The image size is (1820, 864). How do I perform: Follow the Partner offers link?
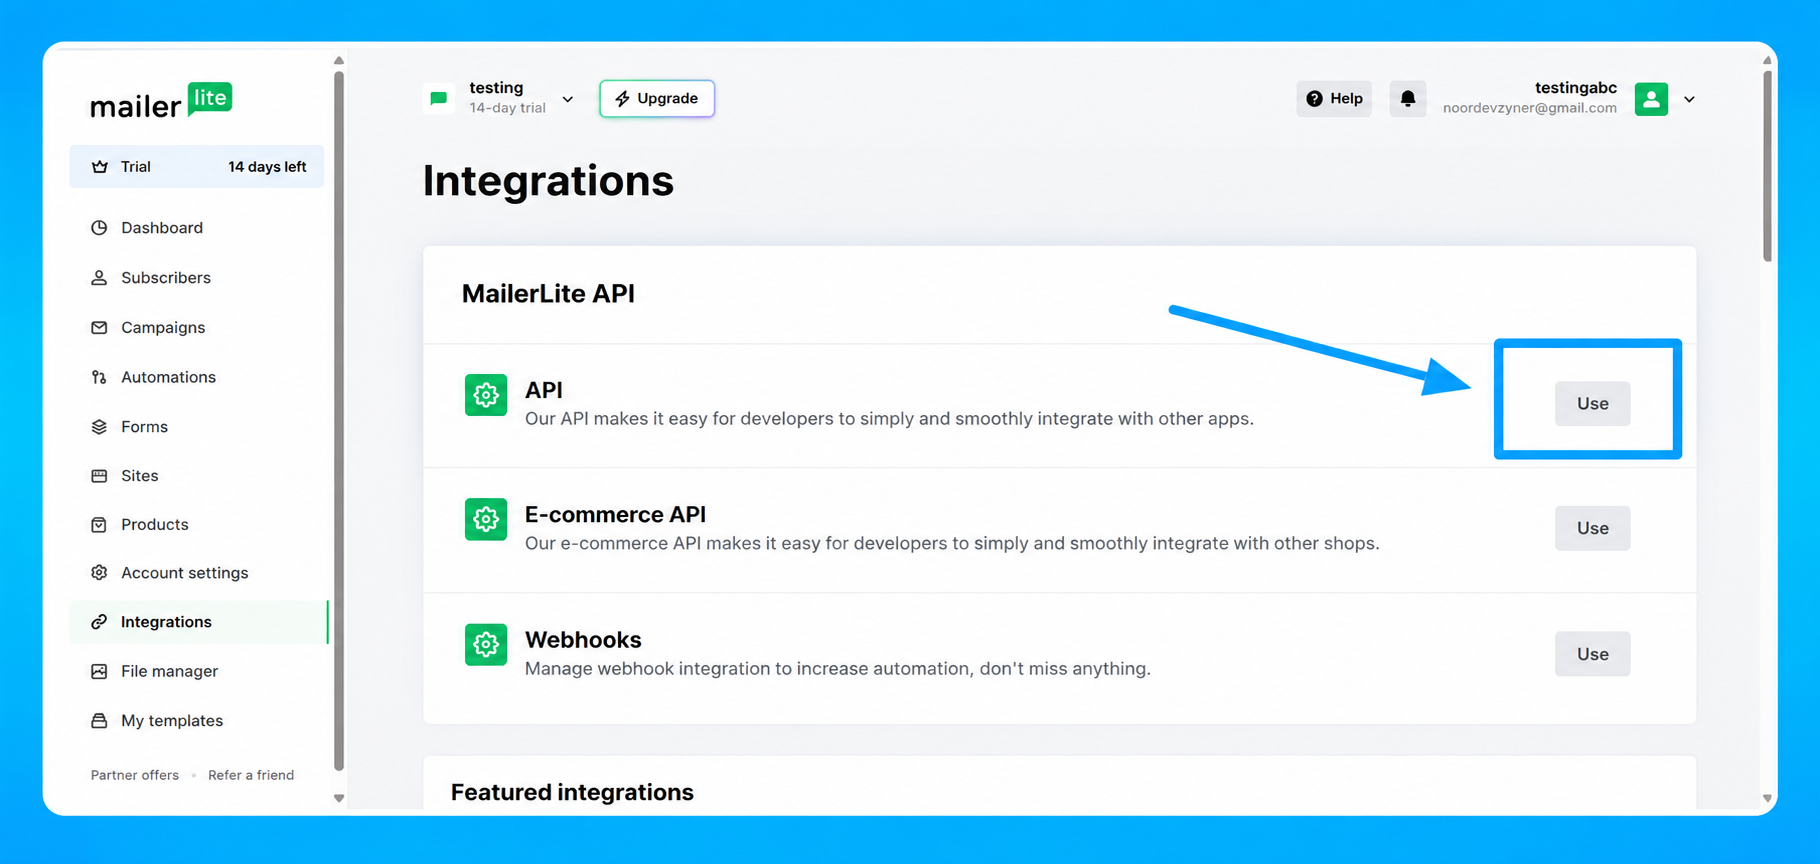tap(135, 775)
